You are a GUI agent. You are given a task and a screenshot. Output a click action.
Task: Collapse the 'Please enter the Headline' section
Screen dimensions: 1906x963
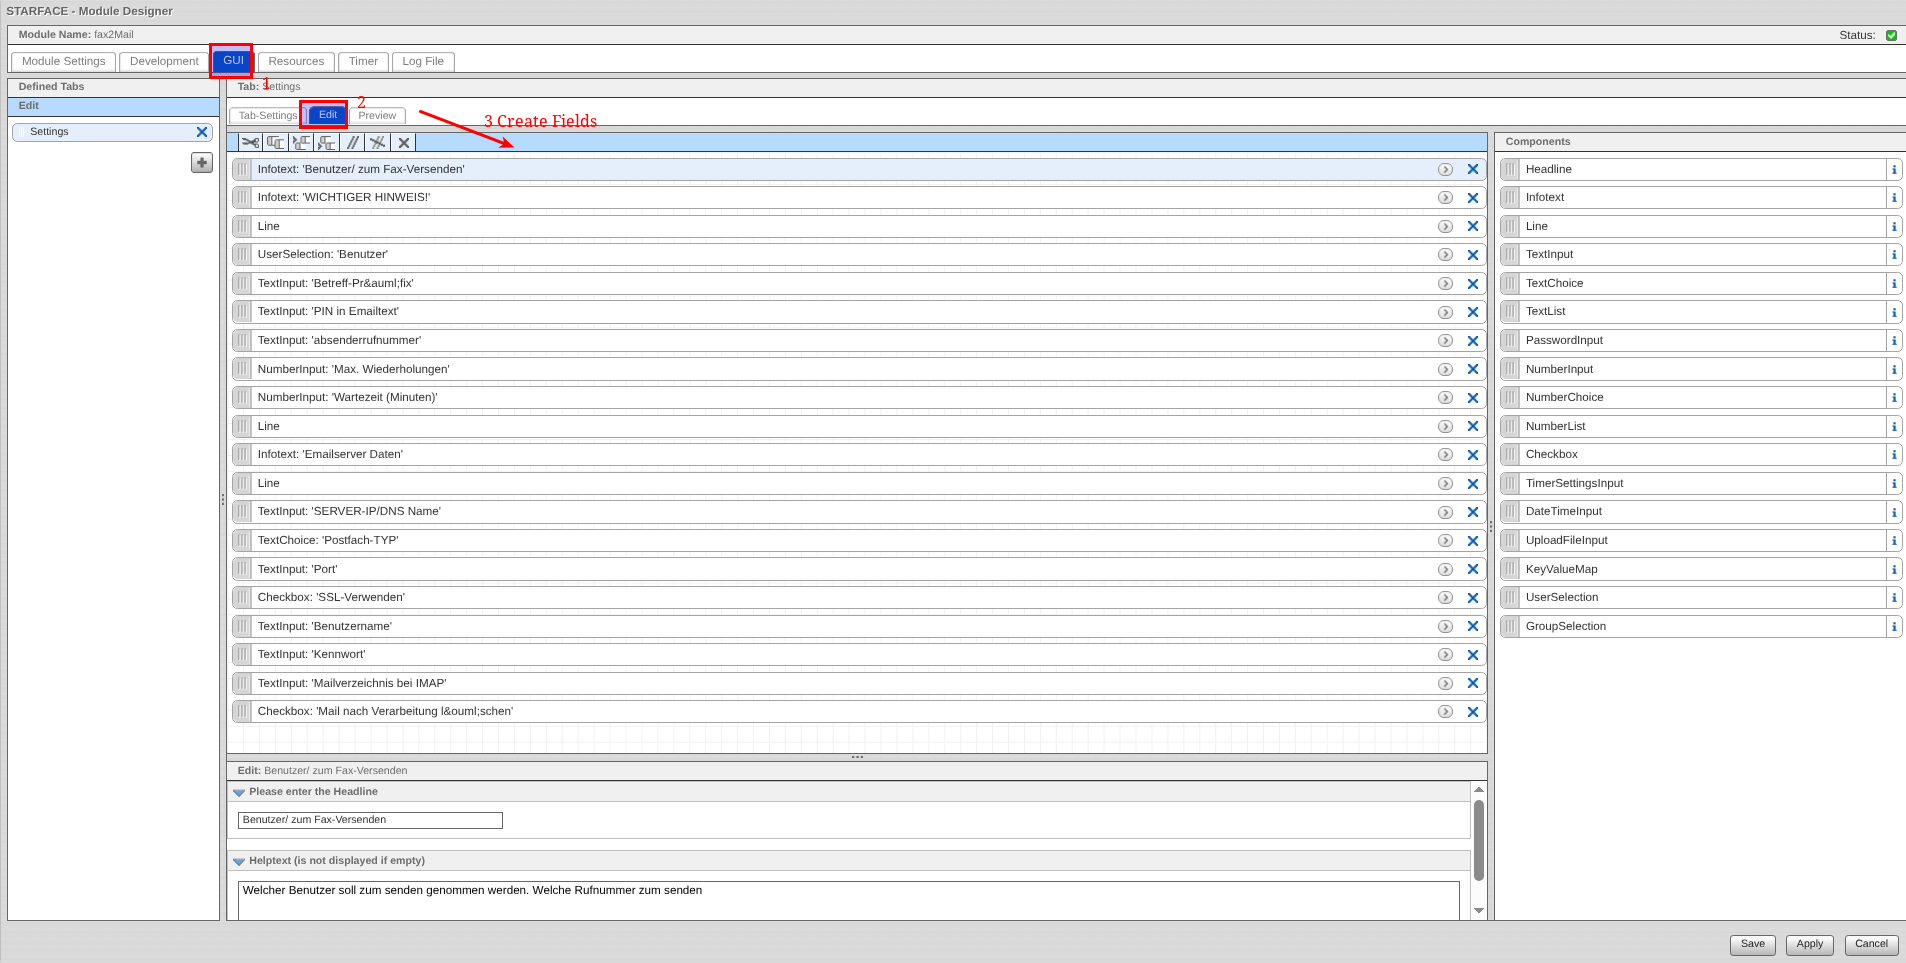coord(239,792)
